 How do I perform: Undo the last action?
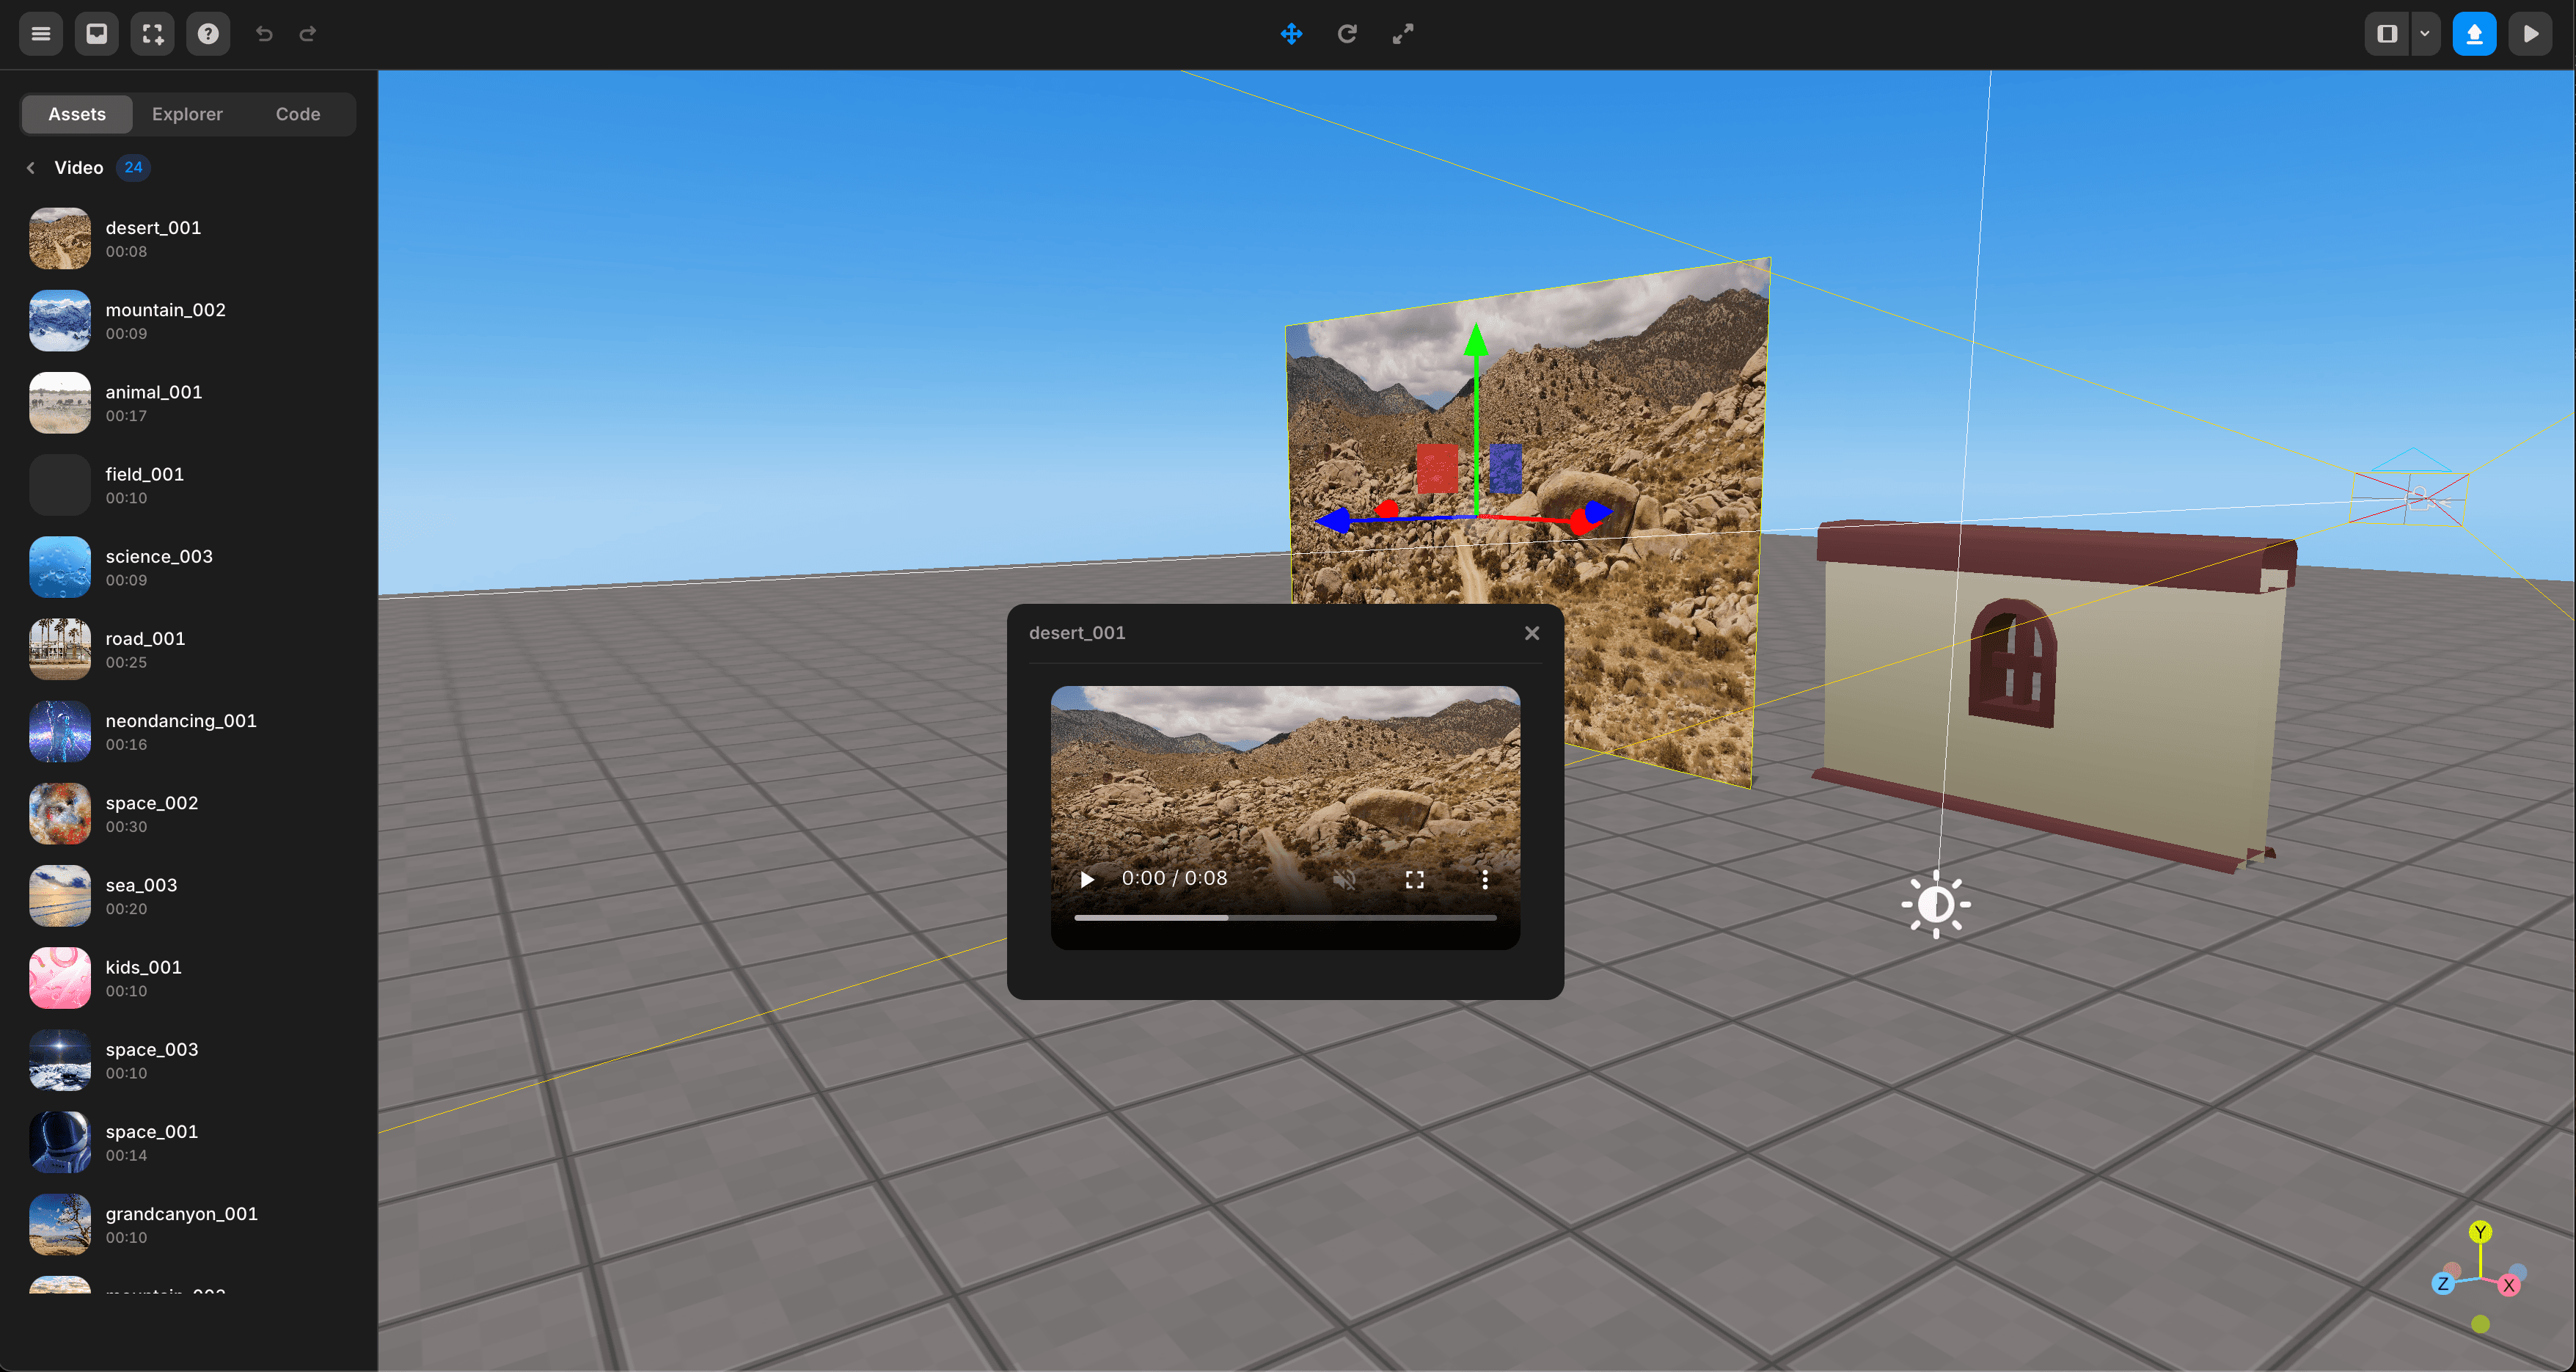pyautogui.click(x=264, y=34)
